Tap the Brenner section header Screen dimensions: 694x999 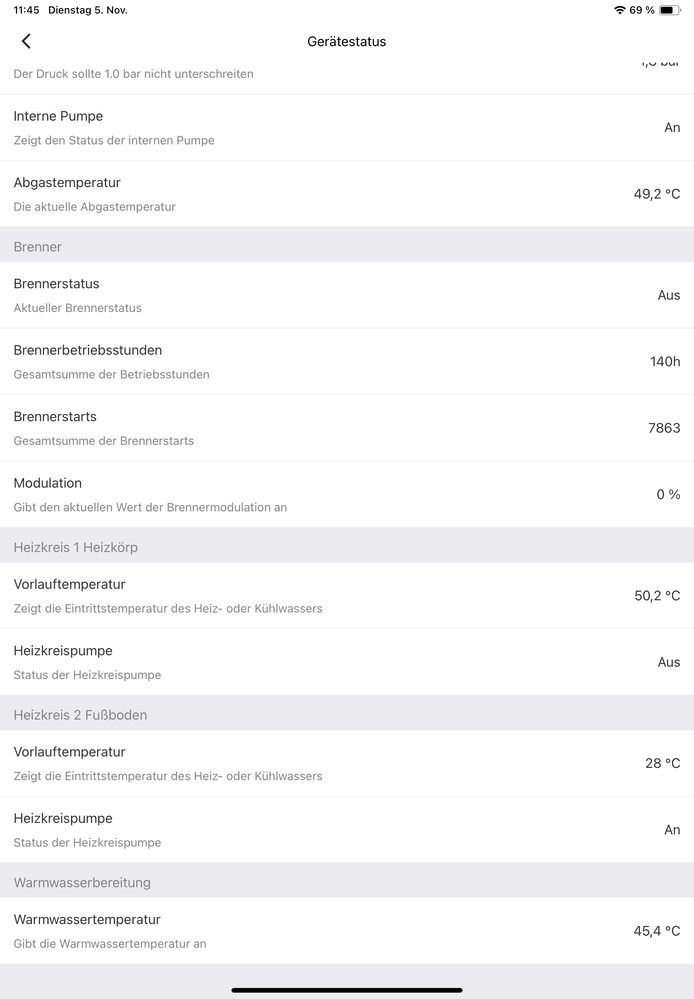(347, 247)
